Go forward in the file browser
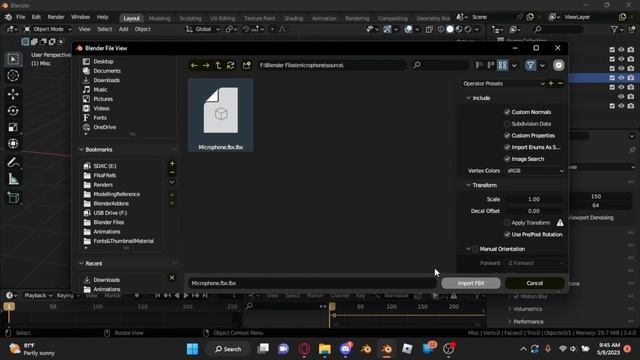This screenshot has width=640, height=360. [x=206, y=65]
